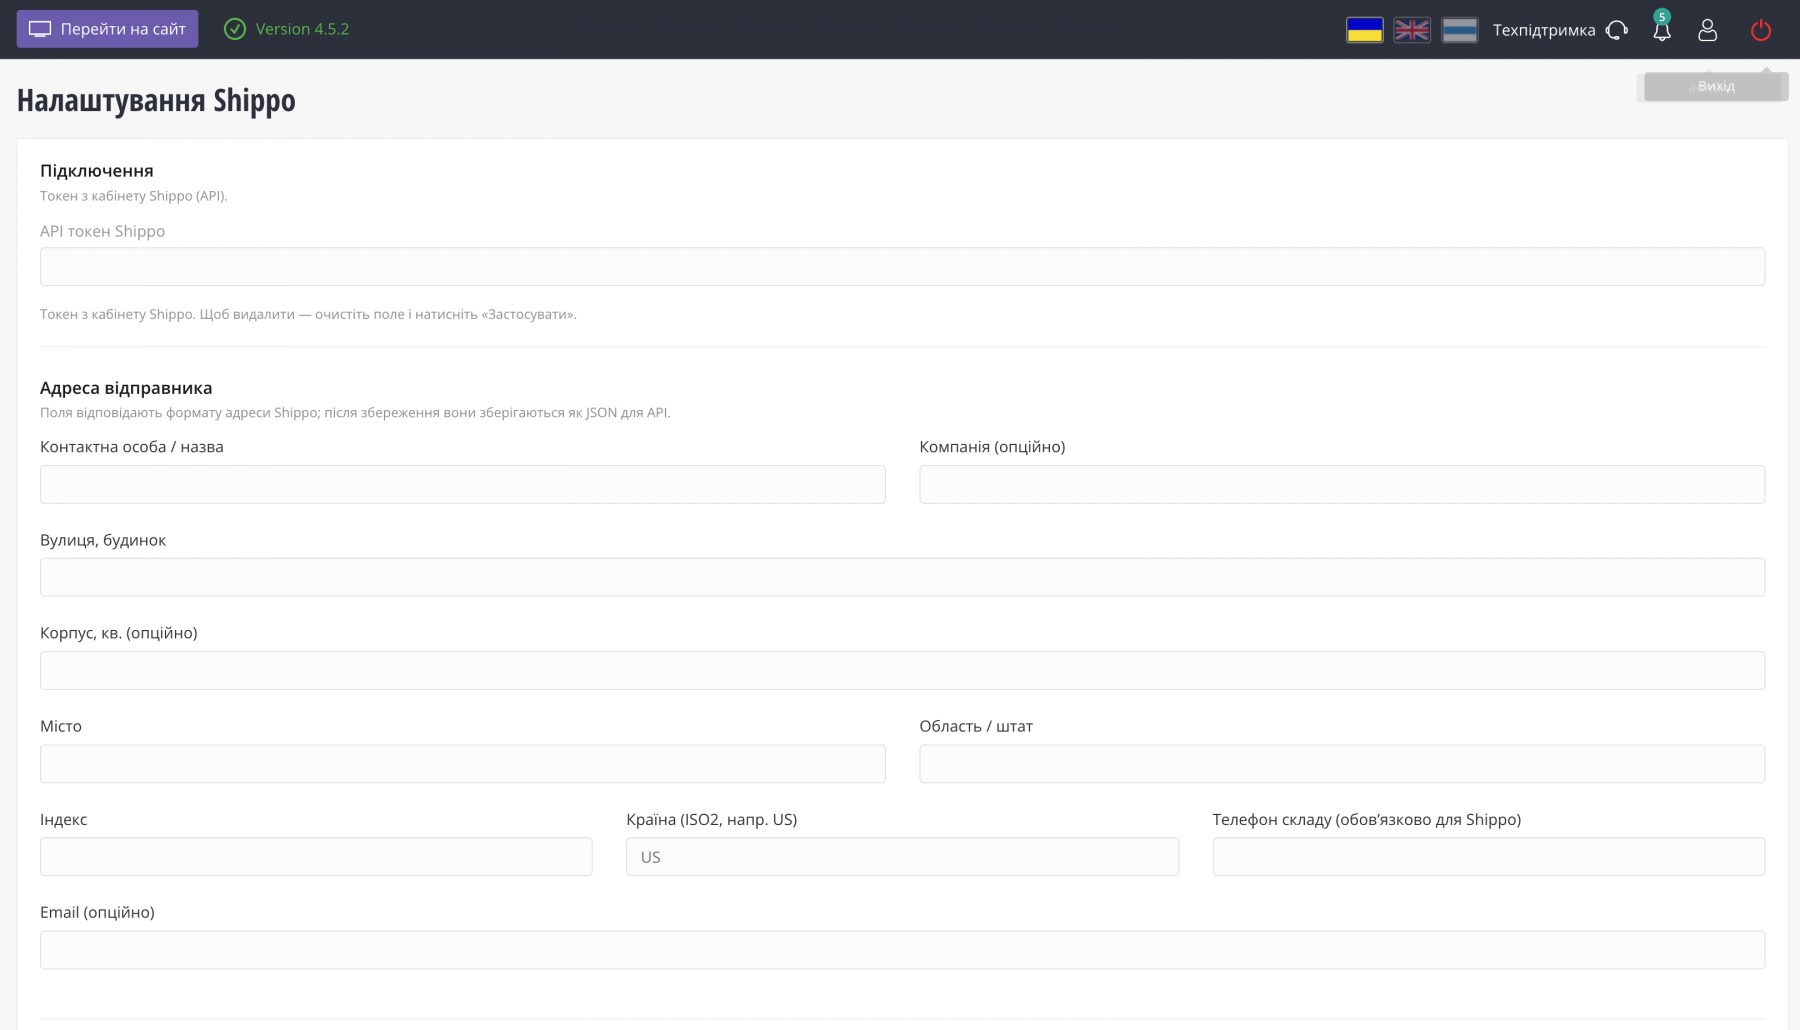Image resolution: width=1800 pixels, height=1030 pixels.
Task: Open the notifications bell
Action: point(1662,30)
